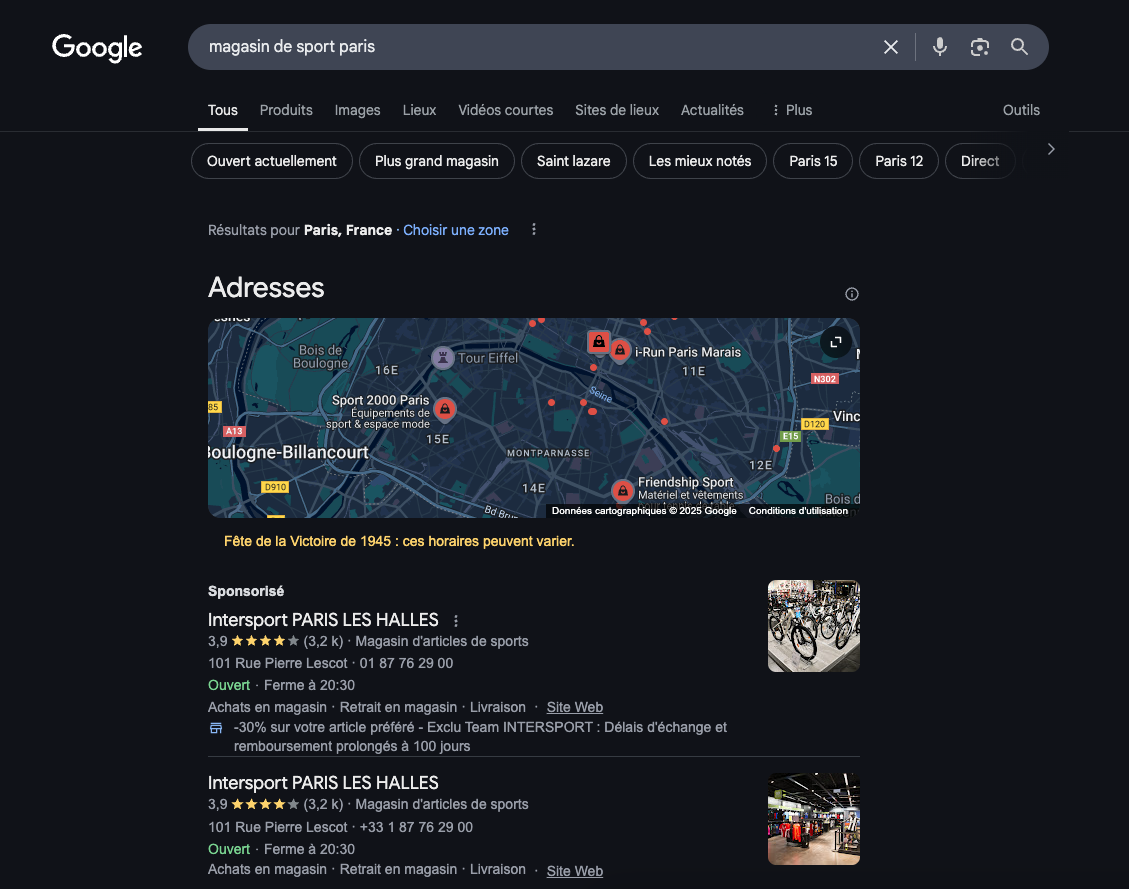
Task: Apply the Ouvert actuellement filter chip
Action: 271,161
